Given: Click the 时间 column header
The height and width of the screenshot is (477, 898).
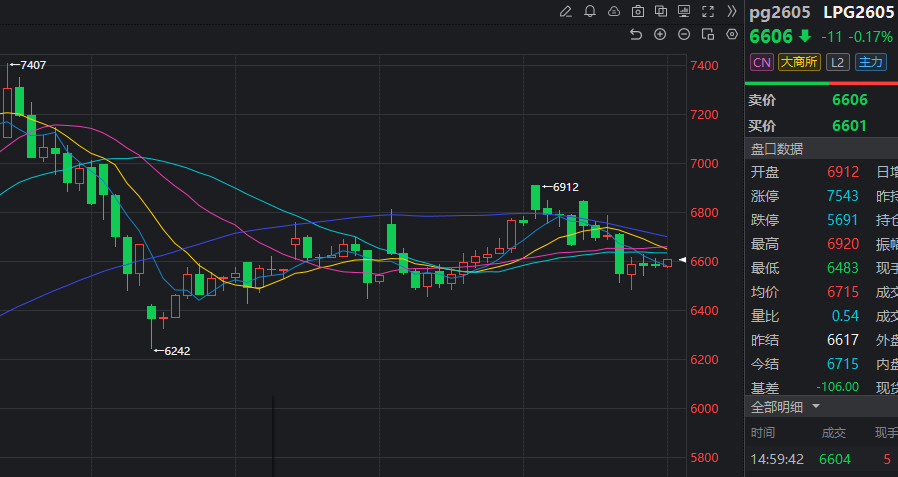Looking at the screenshot, I should tap(763, 433).
